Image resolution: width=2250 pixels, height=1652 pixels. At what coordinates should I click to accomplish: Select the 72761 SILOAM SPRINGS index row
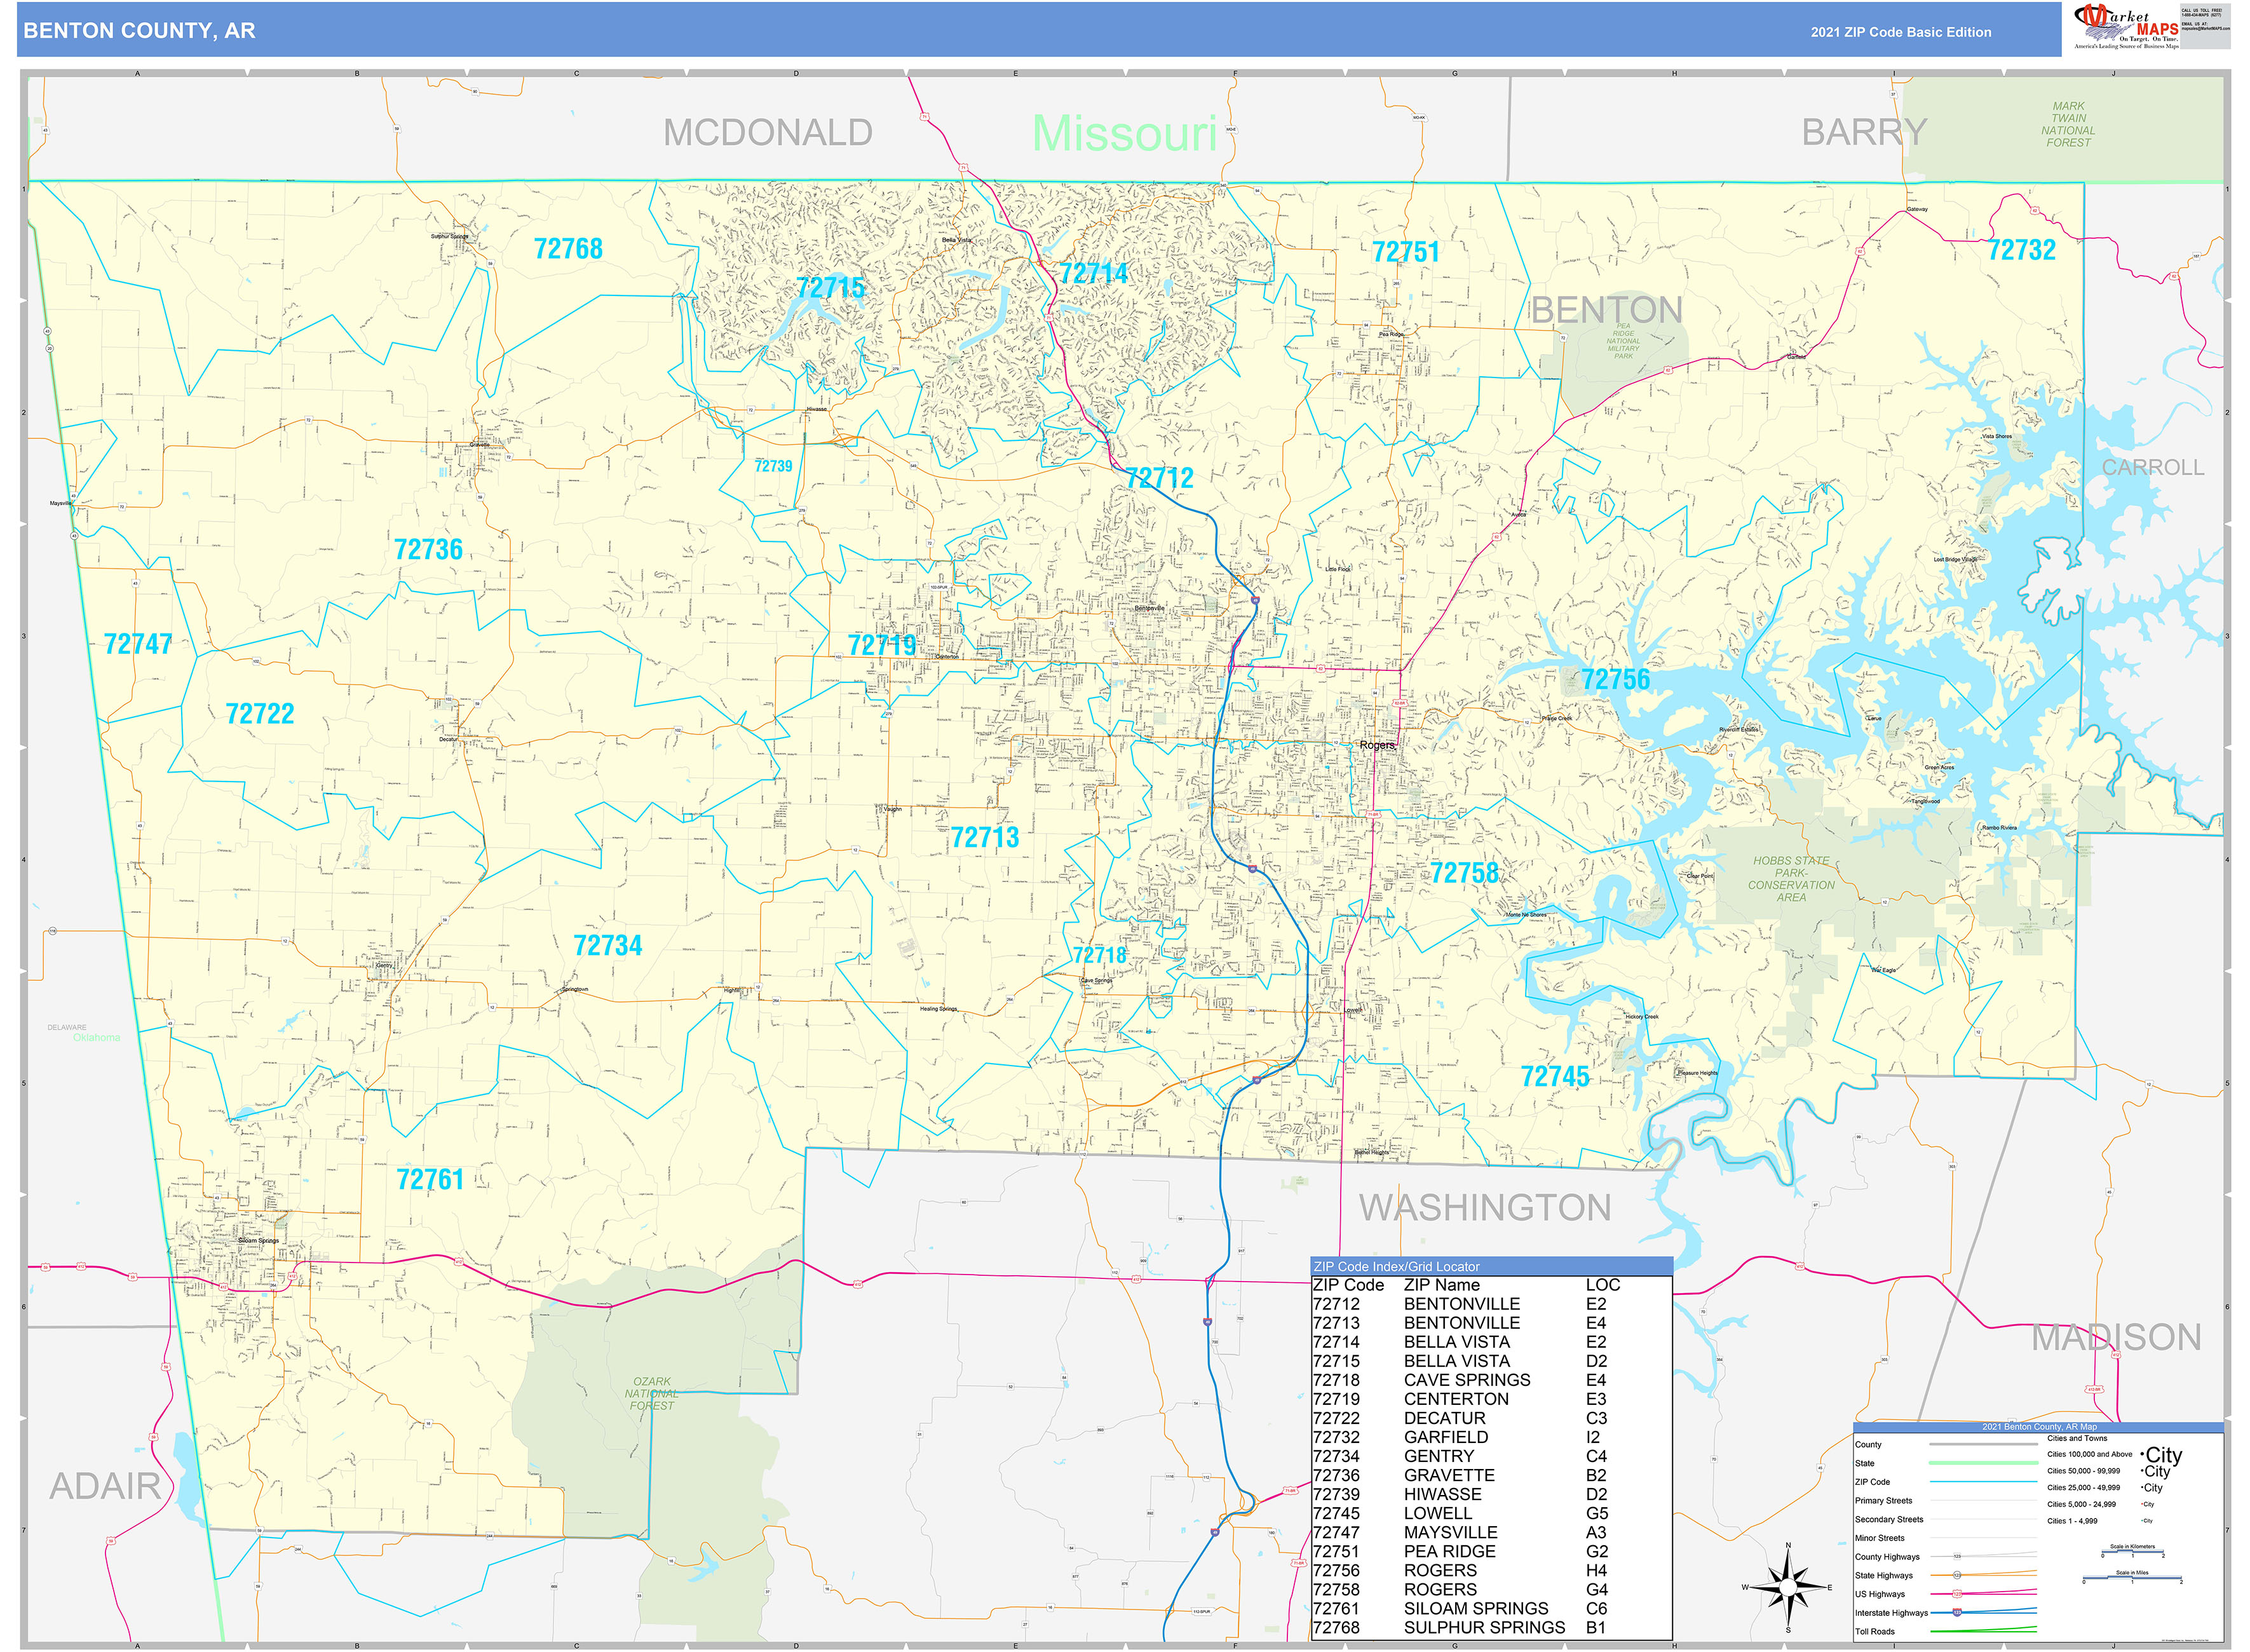(x=1491, y=1608)
